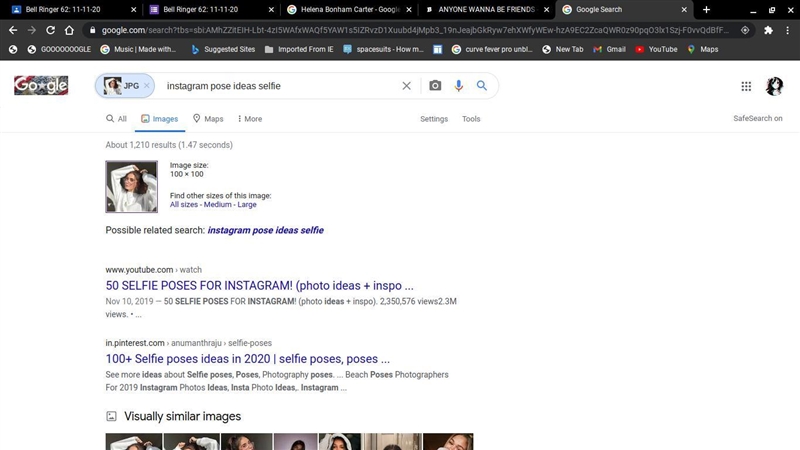Select the Images results tab
800x450 pixels.
(160, 119)
